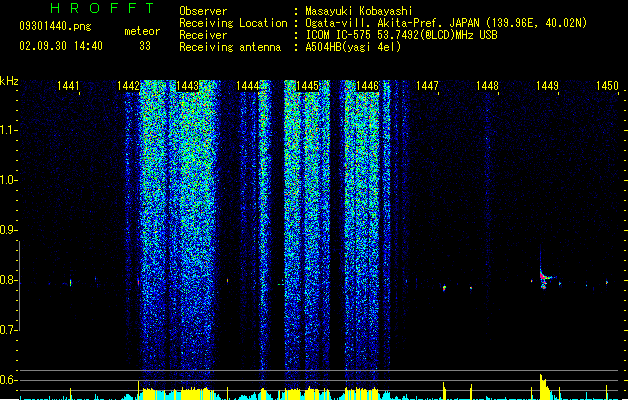Select observer name Masayuki Kobayashi
Image resolution: width=629 pixels, height=400 pixels.
[x=359, y=11]
